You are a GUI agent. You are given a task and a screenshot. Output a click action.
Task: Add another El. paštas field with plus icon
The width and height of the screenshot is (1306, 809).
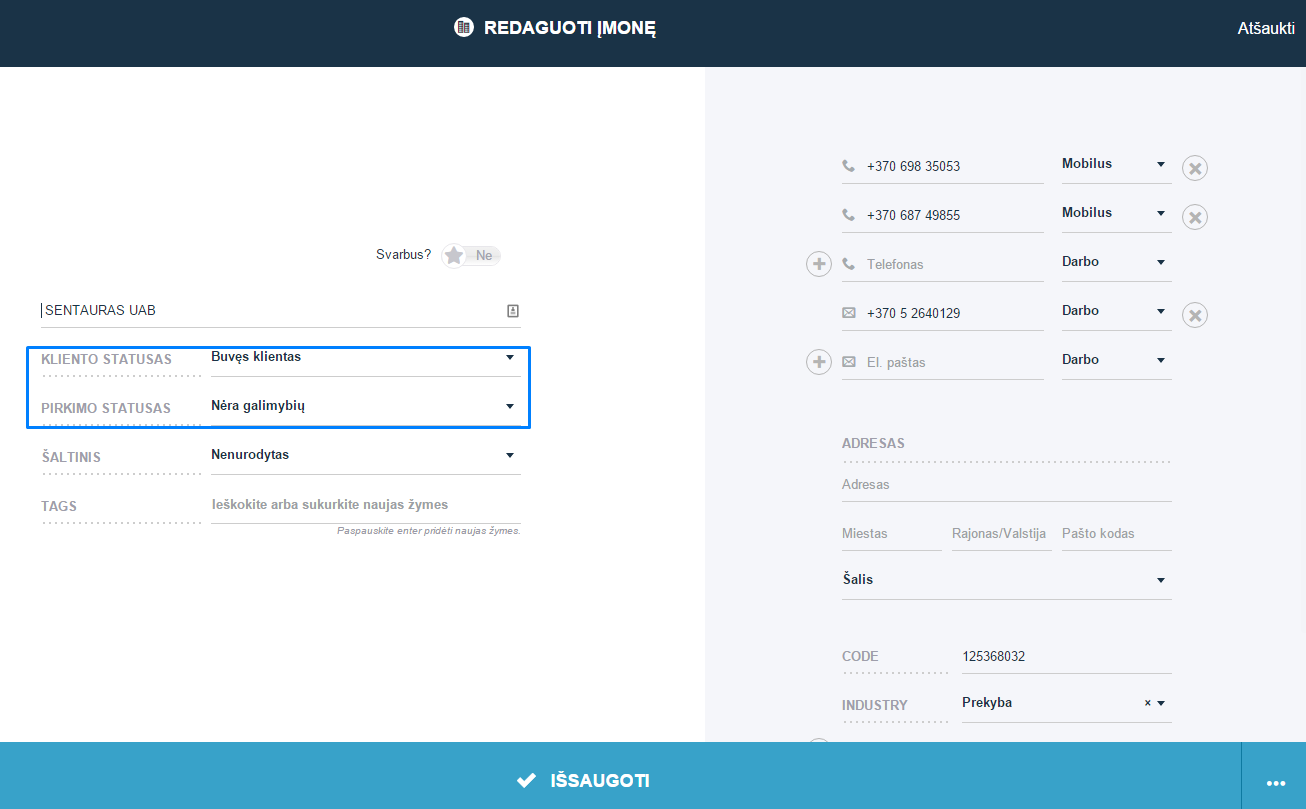point(819,362)
